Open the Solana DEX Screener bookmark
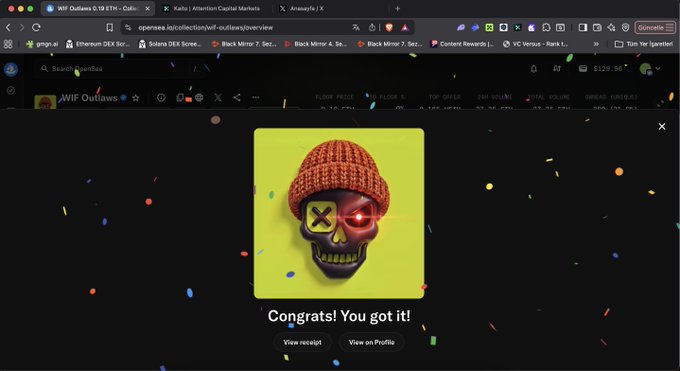 [170, 44]
